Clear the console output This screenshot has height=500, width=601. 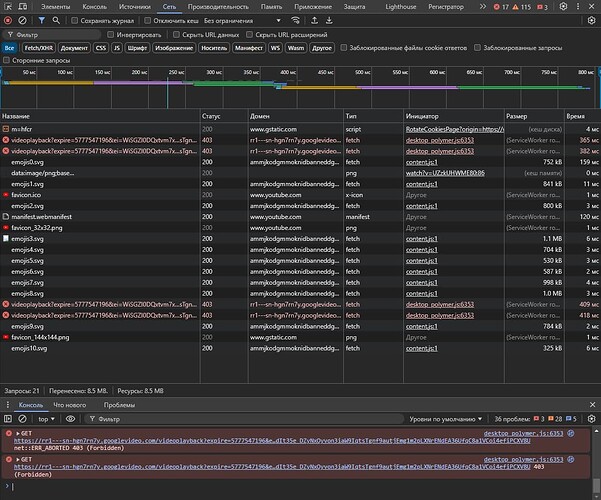click(23, 419)
